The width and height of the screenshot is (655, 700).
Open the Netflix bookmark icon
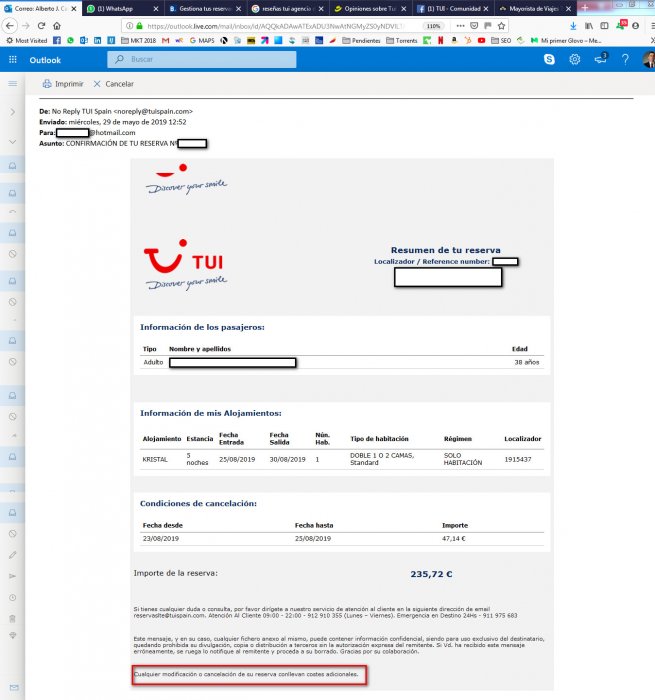click(441, 41)
